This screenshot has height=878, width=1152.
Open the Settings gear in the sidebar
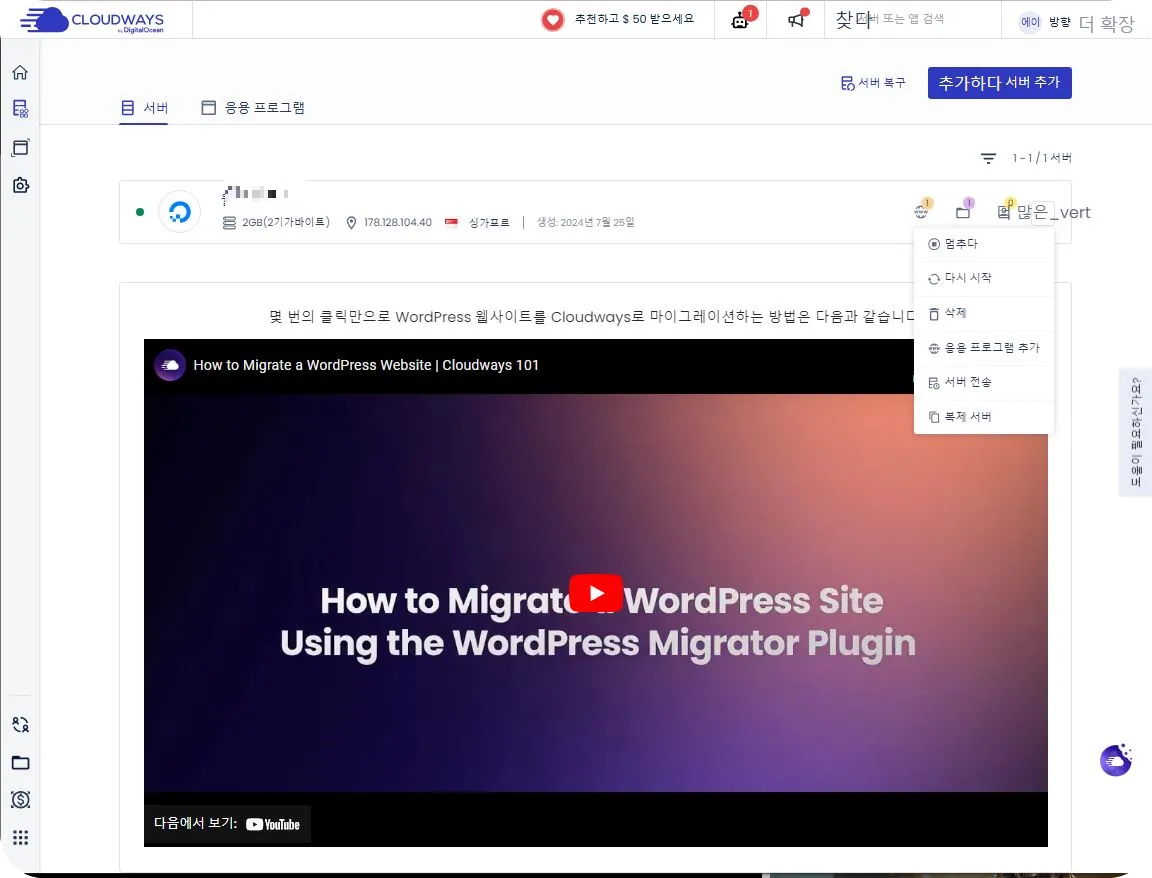click(20, 185)
